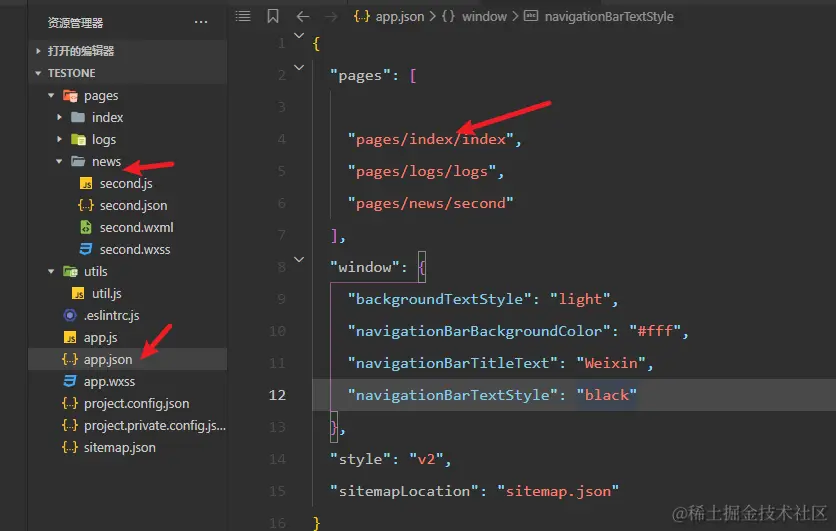Click the "black" value on line 12
This screenshot has width=836, height=531.
(x=607, y=395)
